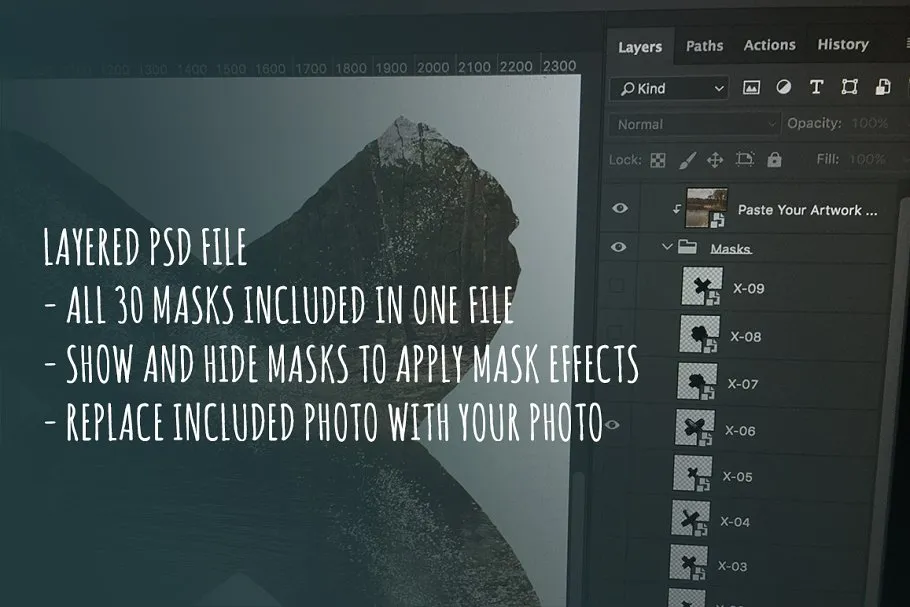Click the lock position move icon

[x=715, y=160]
